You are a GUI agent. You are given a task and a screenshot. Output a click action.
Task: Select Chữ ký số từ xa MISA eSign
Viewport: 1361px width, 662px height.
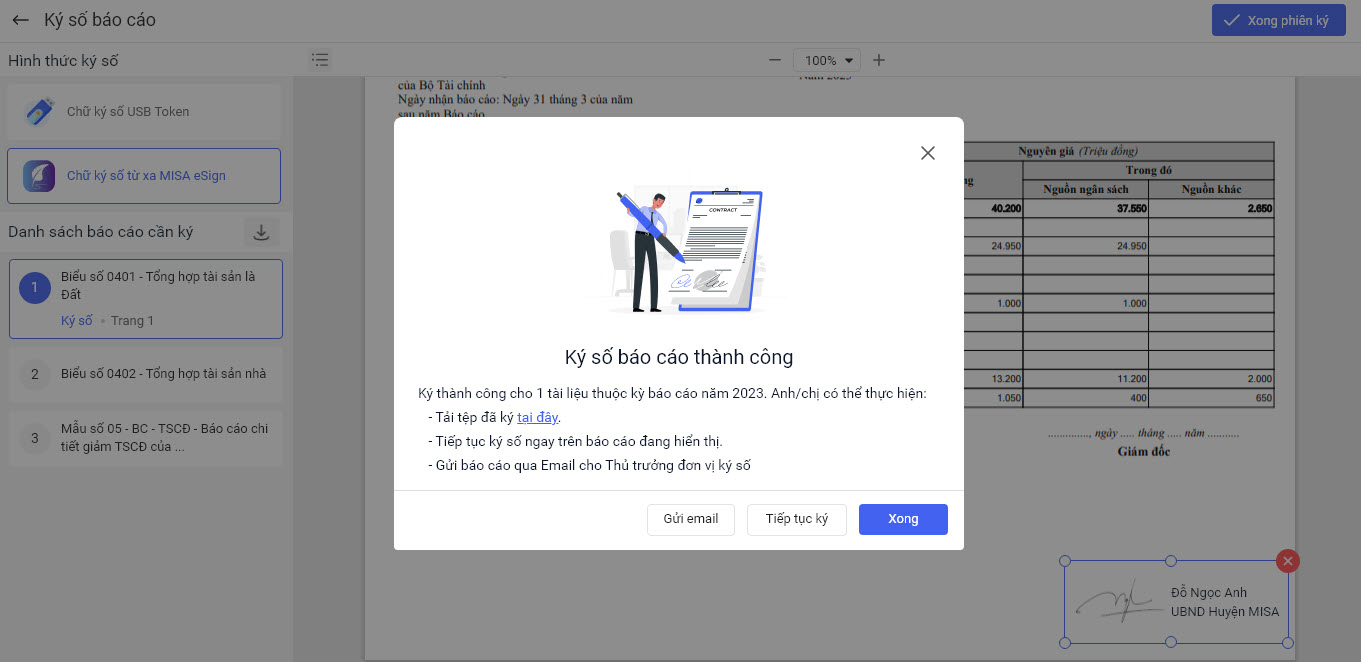pos(144,176)
